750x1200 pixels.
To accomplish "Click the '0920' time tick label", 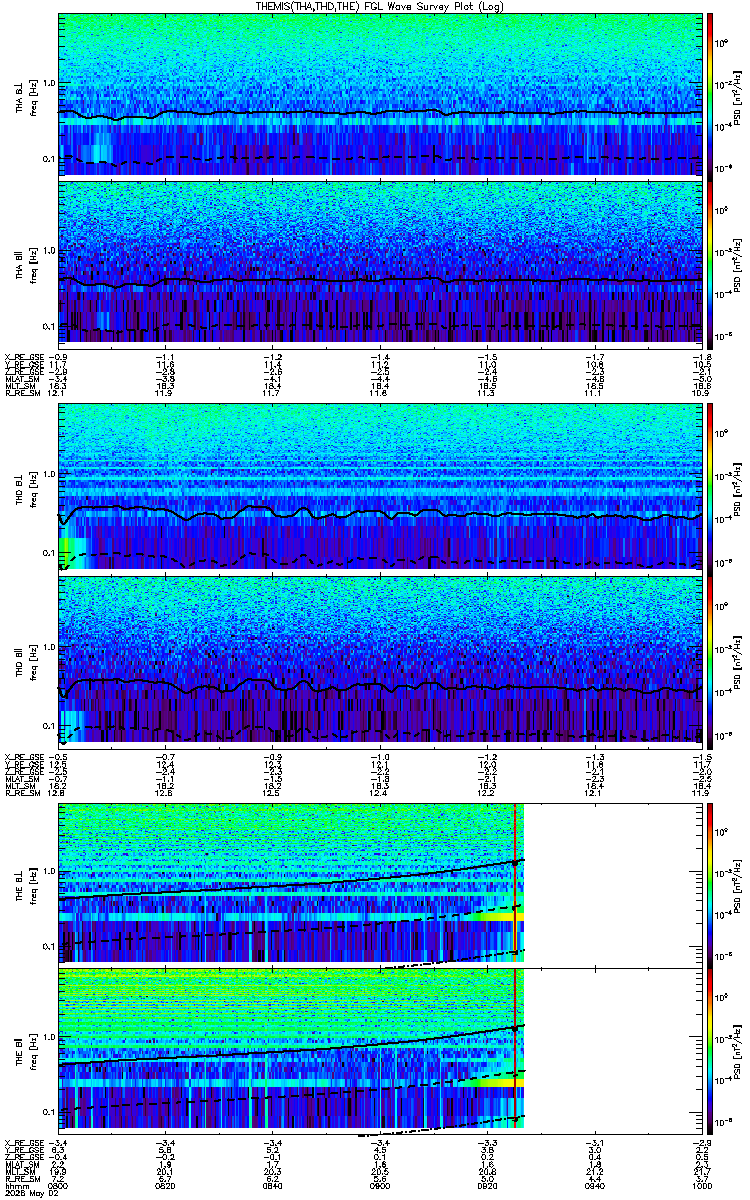I will [486, 1186].
